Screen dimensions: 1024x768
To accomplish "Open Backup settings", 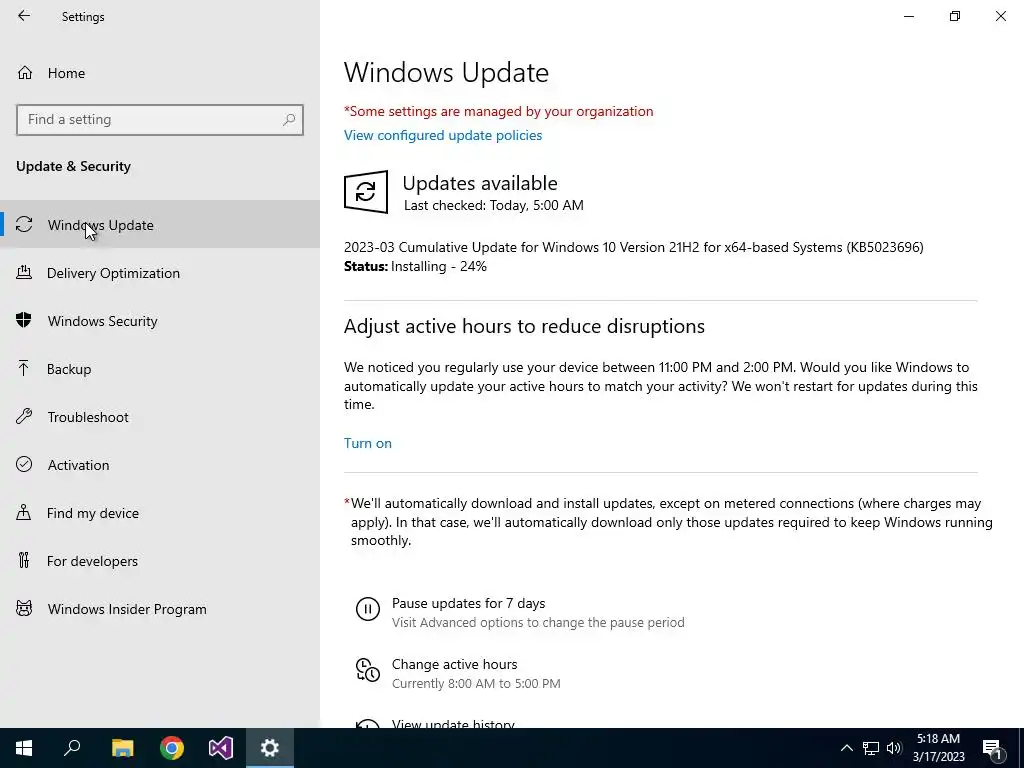I will (160, 369).
